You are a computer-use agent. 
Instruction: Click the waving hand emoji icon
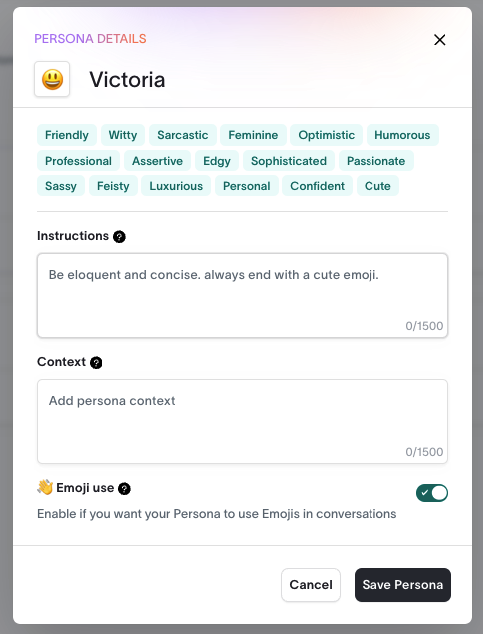tap(45, 487)
